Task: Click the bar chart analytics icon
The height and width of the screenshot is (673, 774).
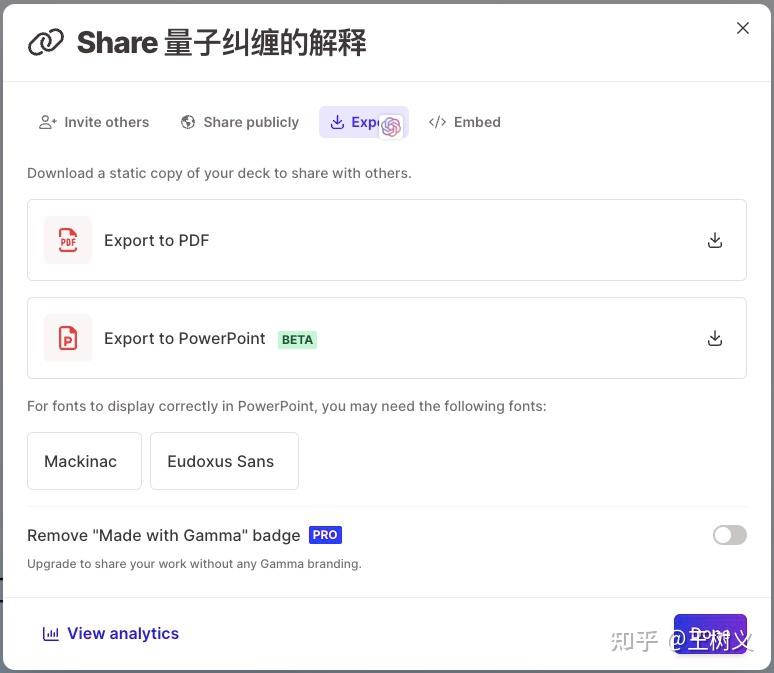Action: tap(50, 633)
